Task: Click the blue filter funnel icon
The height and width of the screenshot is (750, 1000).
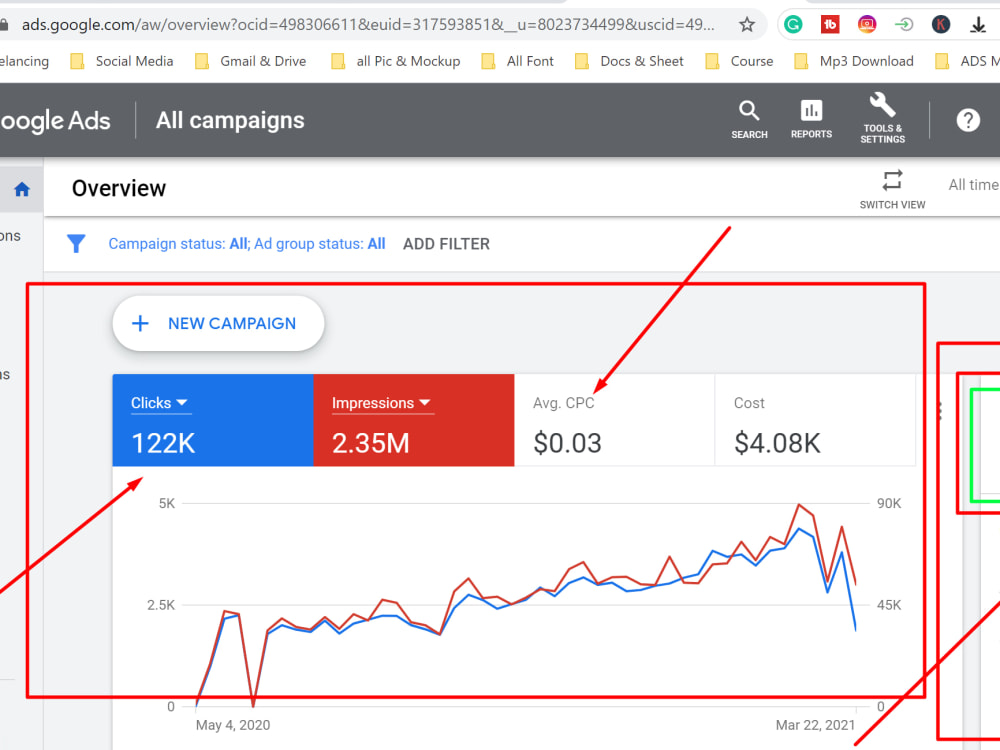Action: (76, 244)
